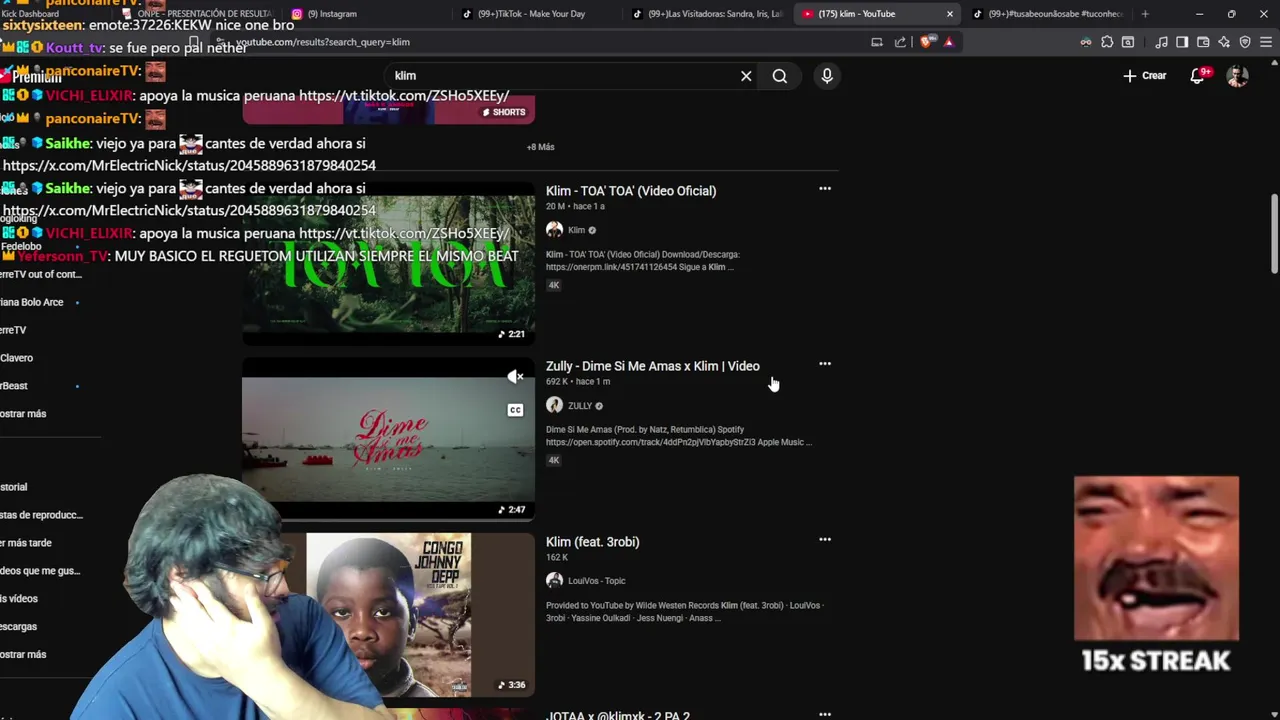Click the search-window icon beside extensions

[x=1128, y=42]
